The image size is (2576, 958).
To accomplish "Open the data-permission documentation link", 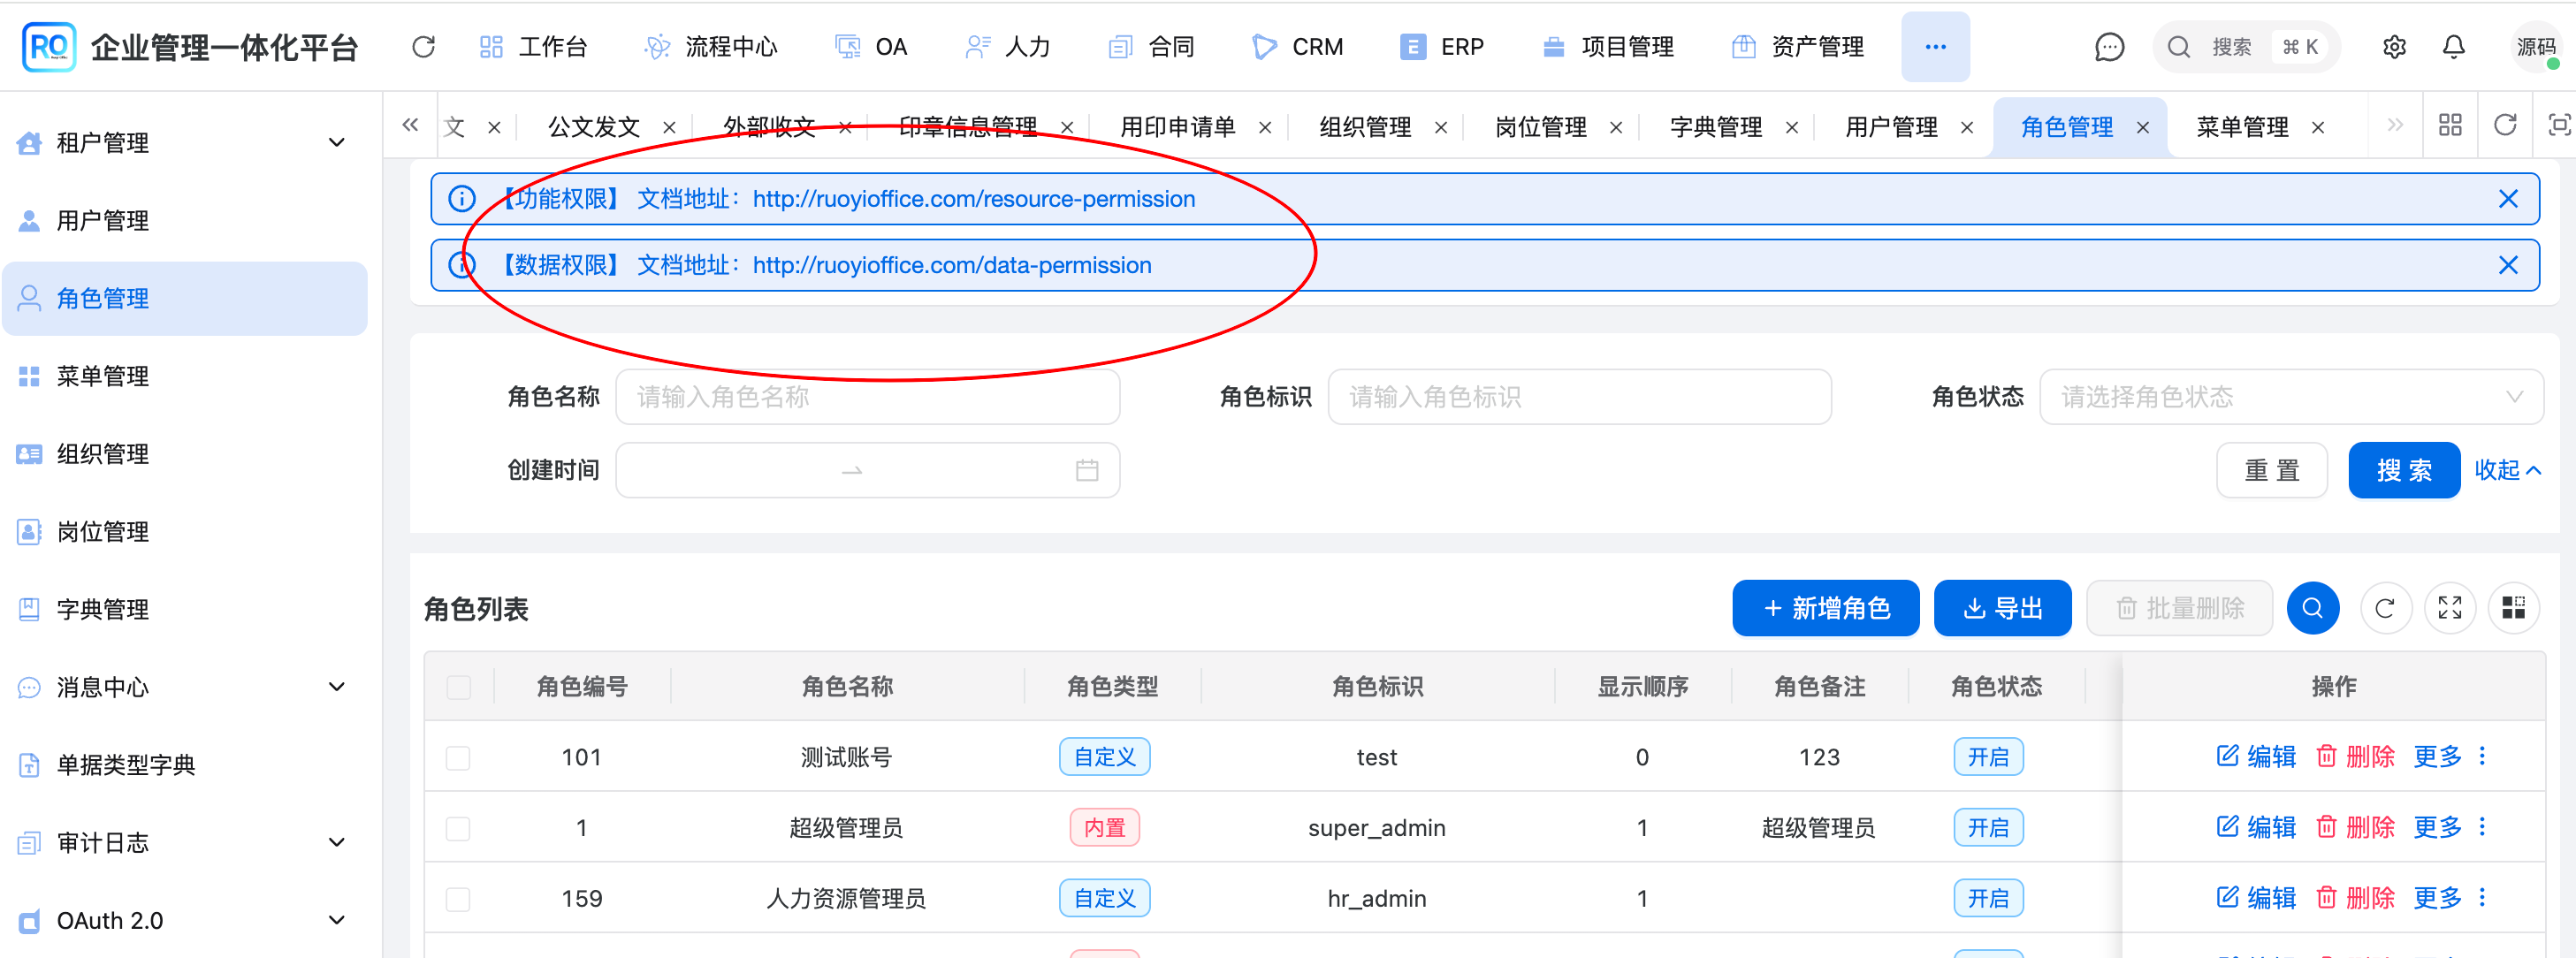I will [952, 265].
